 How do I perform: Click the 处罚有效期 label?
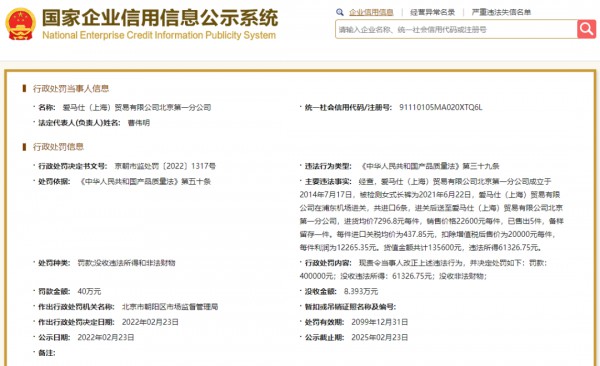tap(324, 322)
